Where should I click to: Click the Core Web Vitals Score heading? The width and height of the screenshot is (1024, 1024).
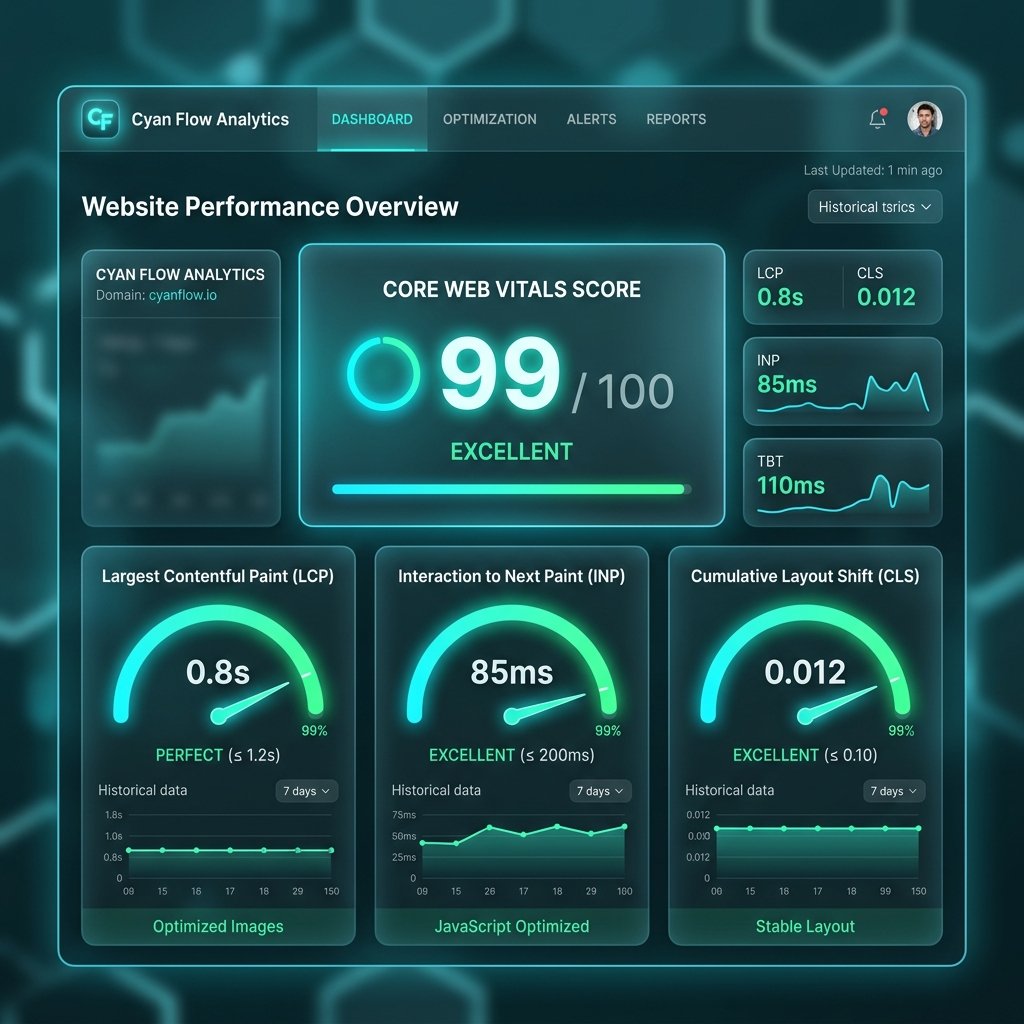[x=511, y=289]
